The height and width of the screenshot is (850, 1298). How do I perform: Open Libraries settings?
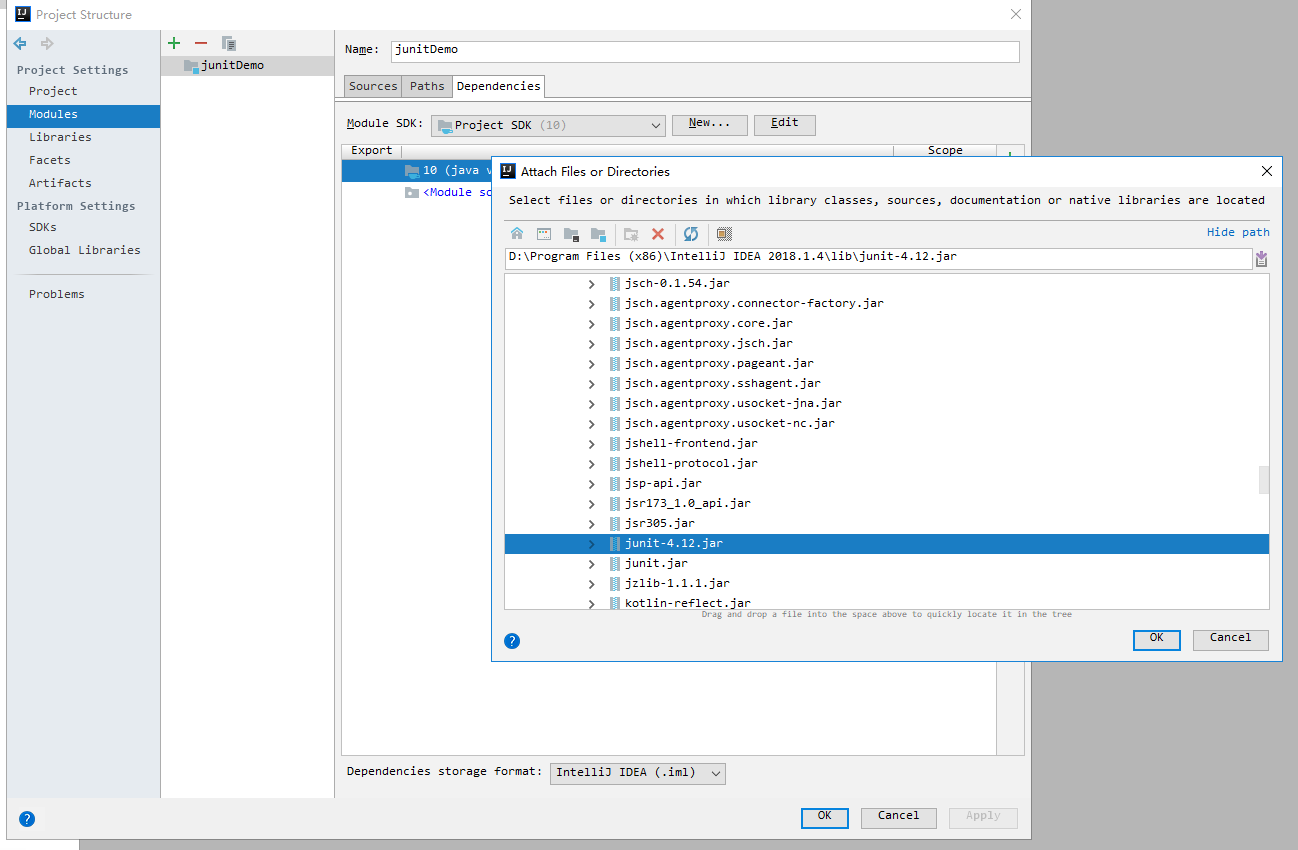(x=60, y=137)
